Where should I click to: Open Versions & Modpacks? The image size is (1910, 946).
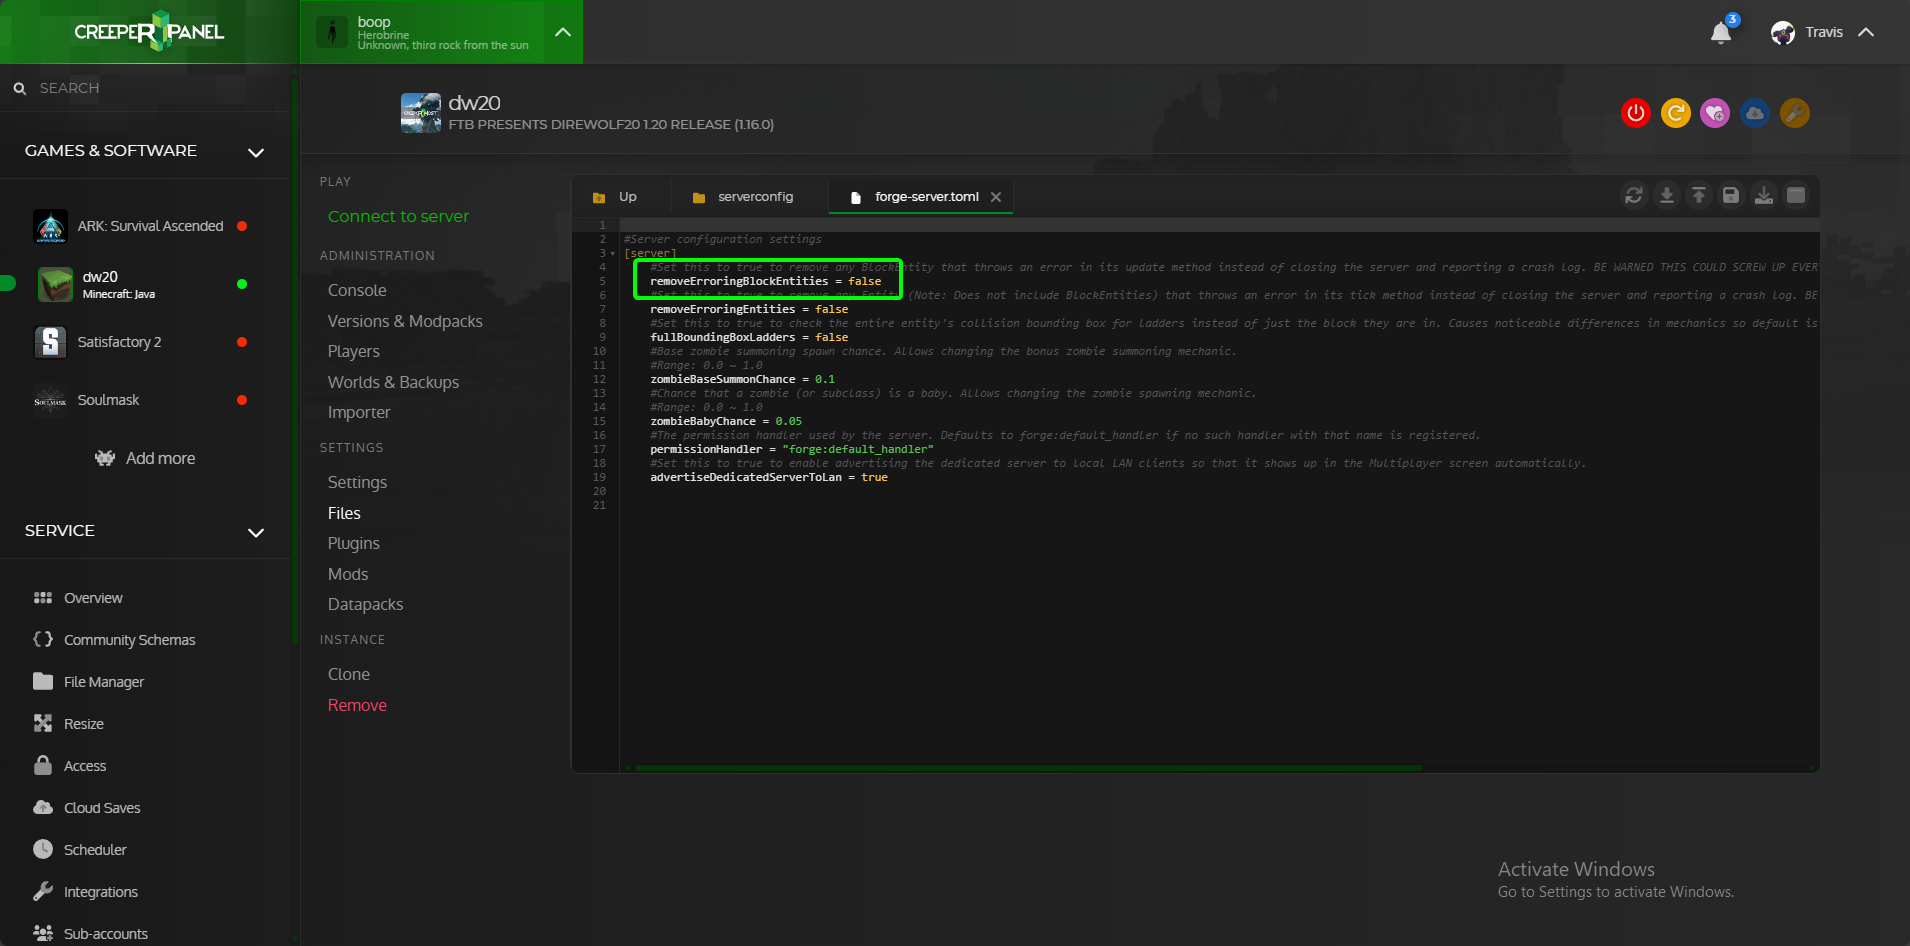pyautogui.click(x=405, y=321)
